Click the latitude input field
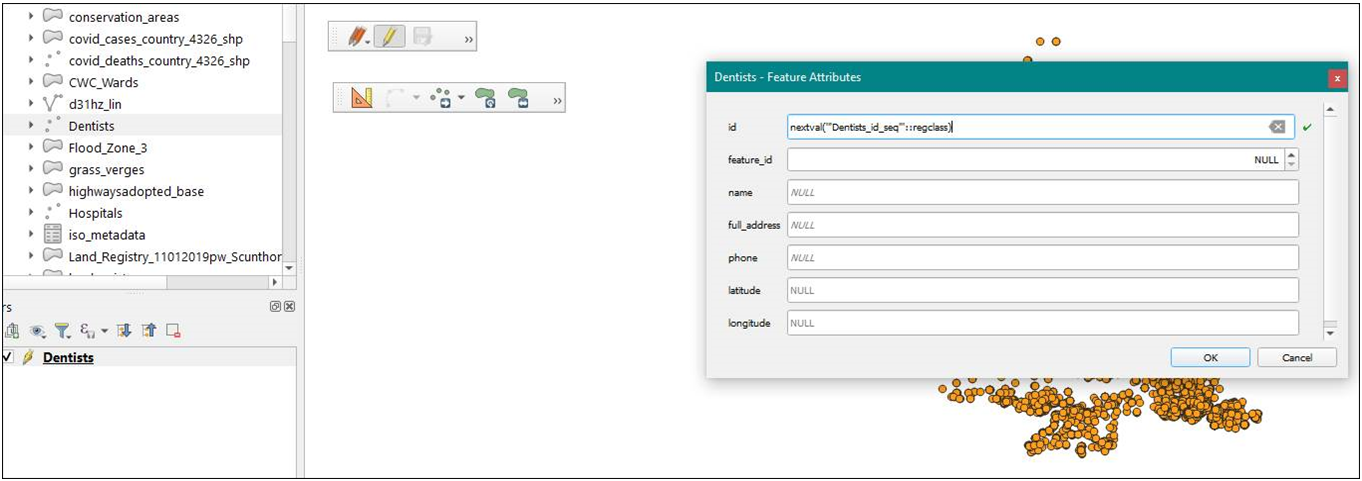Image resolution: width=1362 pixels, height=481 pixels. (1043, 290)
